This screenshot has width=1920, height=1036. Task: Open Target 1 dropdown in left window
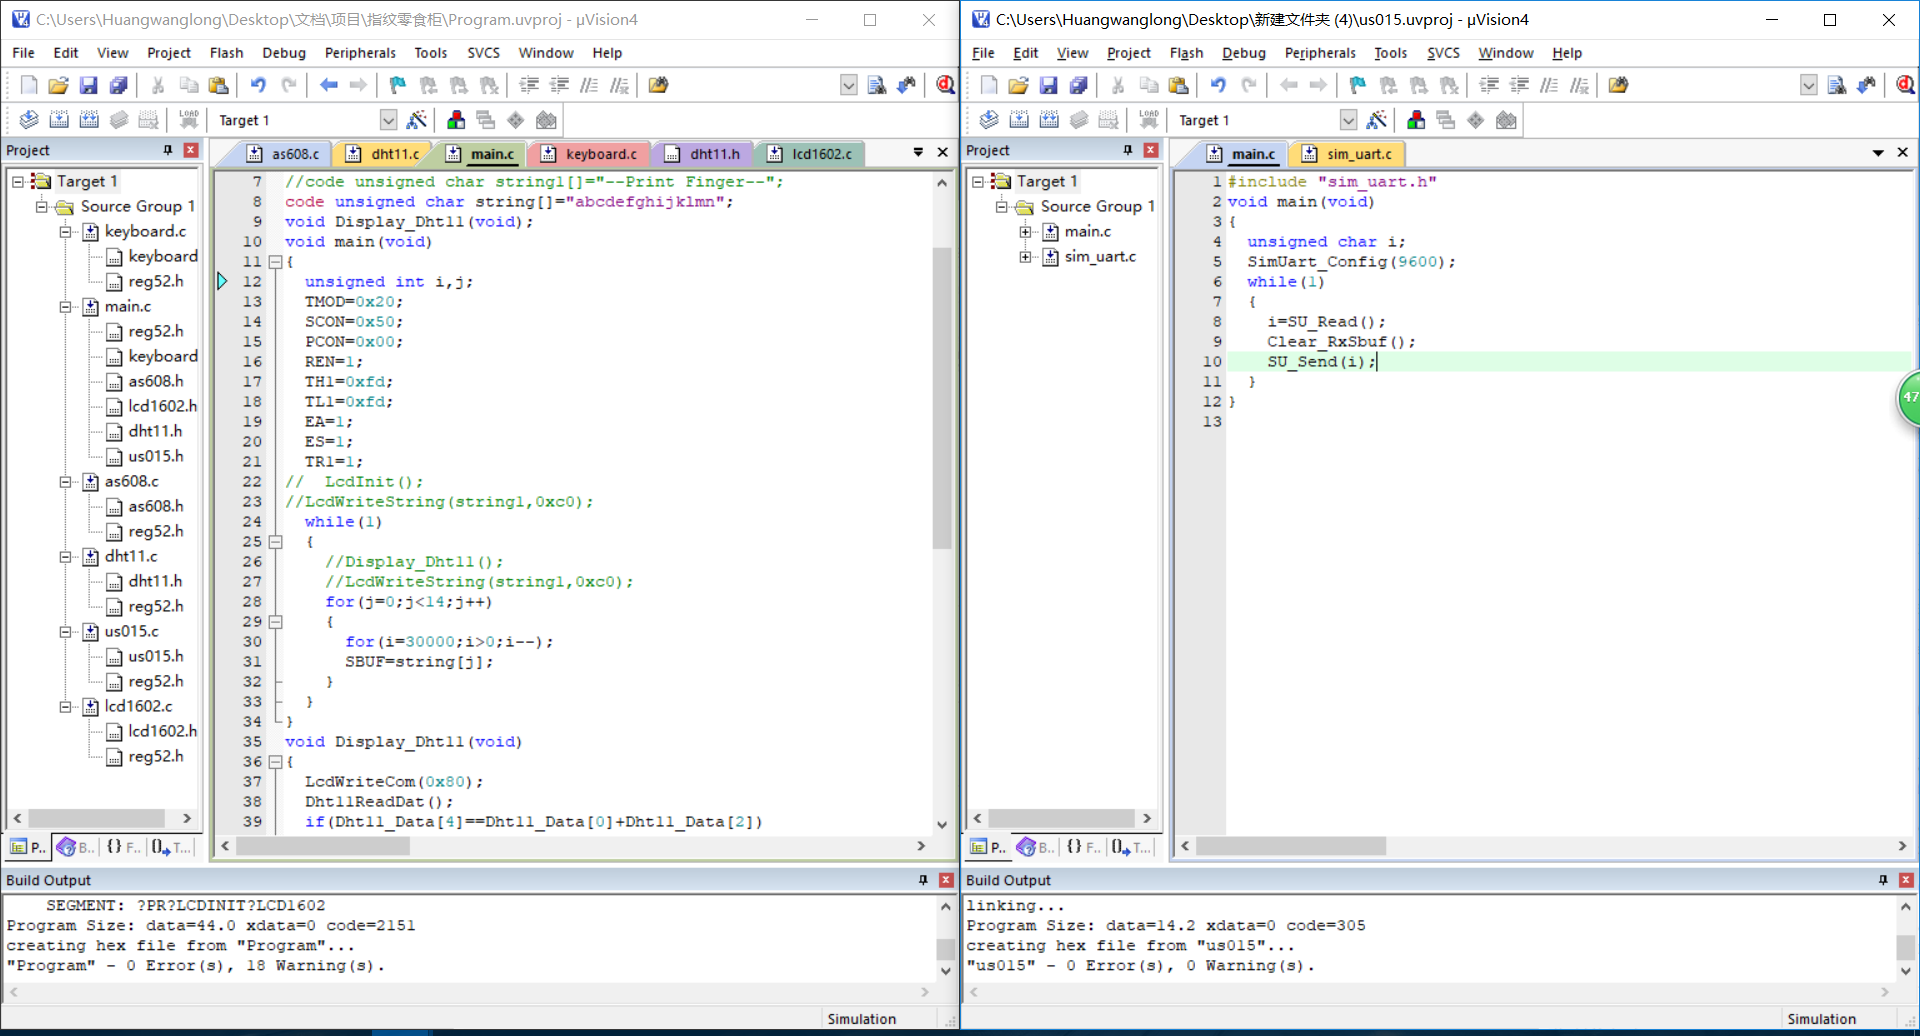[x=388, y=120]
